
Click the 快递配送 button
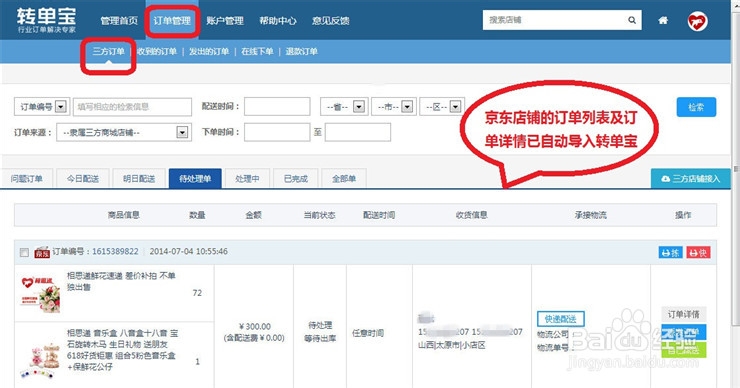(x=561, y=319)
